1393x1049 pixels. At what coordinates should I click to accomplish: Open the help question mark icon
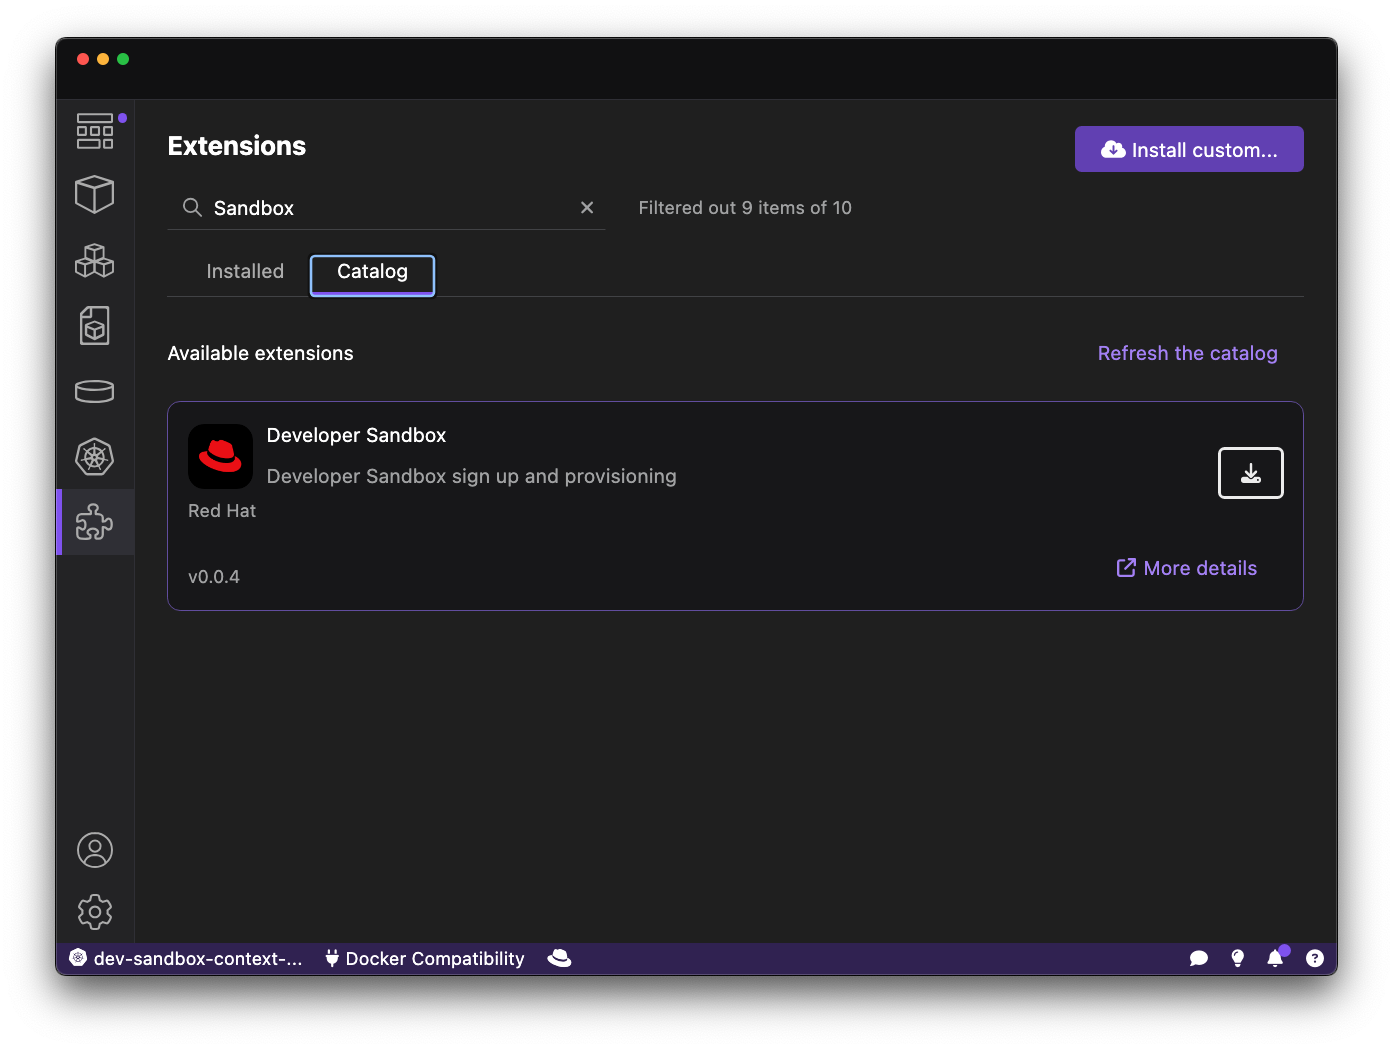pyautogui.click(x=1315, y=958)
